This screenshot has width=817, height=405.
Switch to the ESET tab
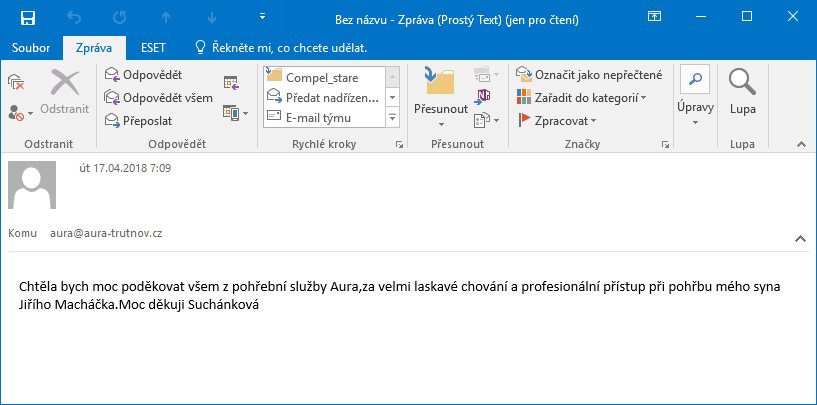click(153, 47)
